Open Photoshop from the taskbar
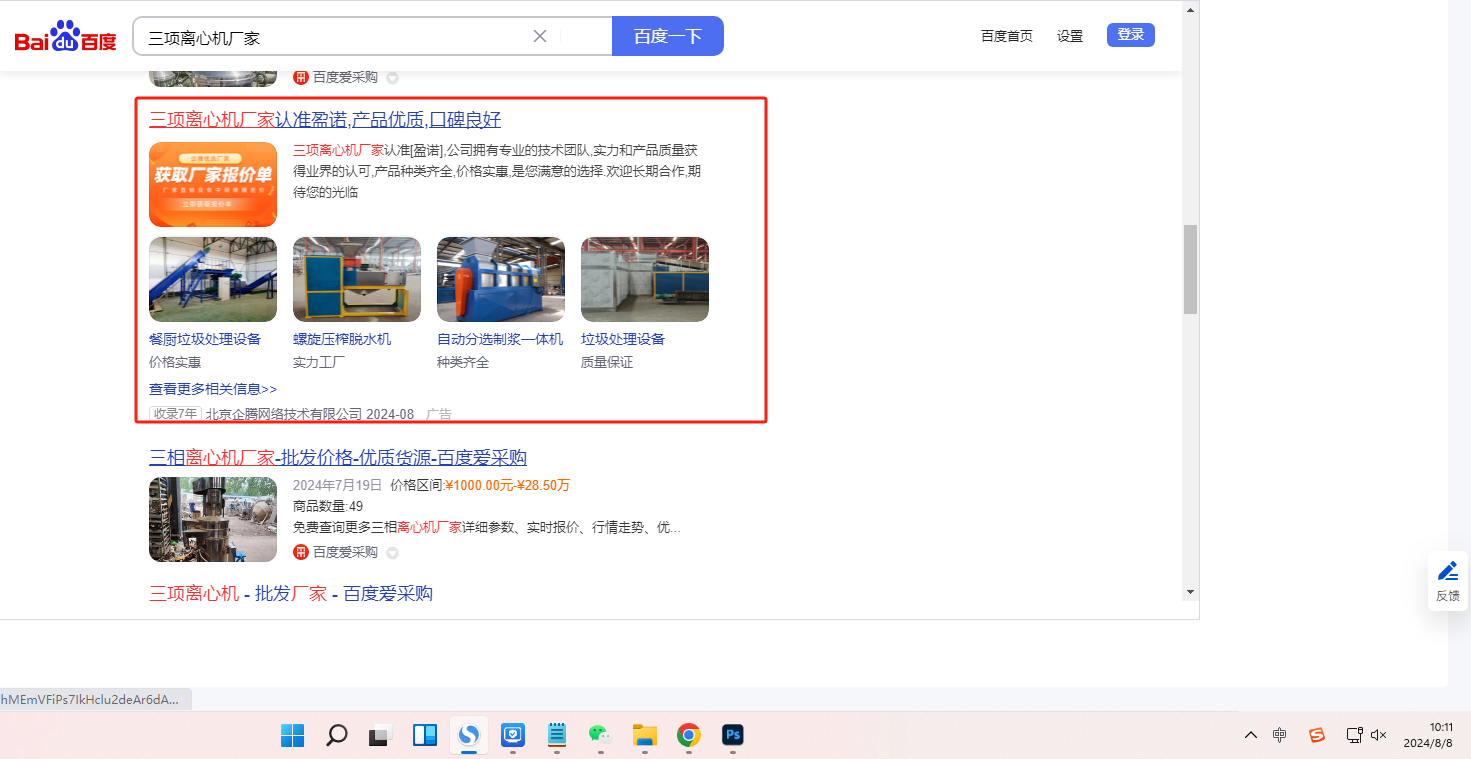 (x=733, y=735)
